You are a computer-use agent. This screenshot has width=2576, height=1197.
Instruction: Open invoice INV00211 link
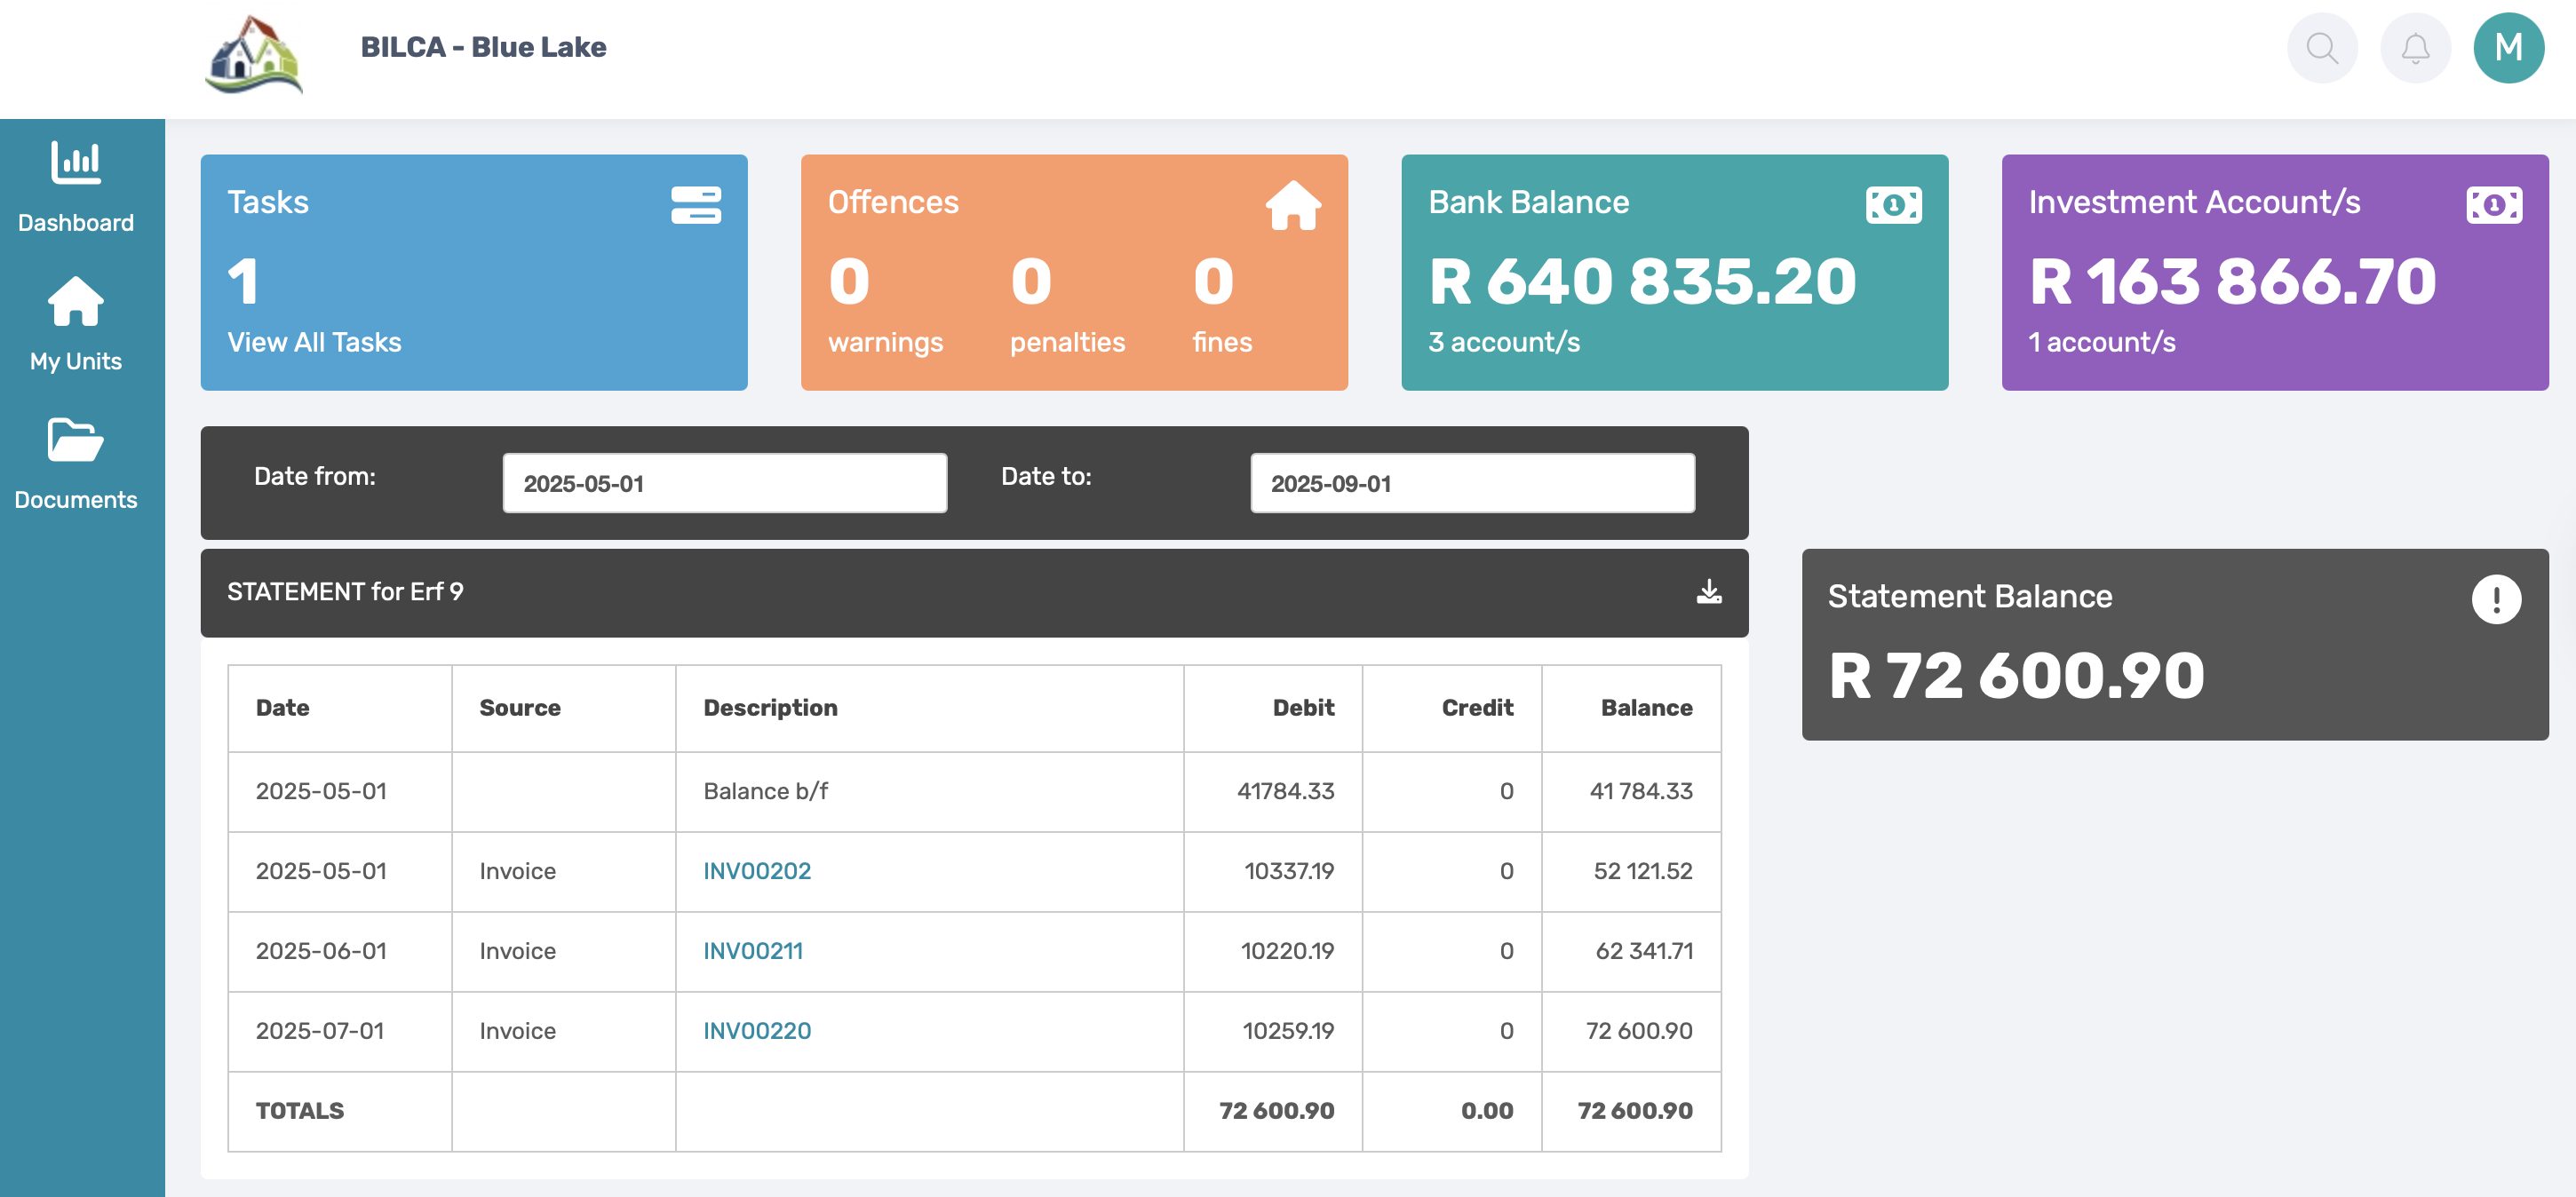click(x=752, y=951)
